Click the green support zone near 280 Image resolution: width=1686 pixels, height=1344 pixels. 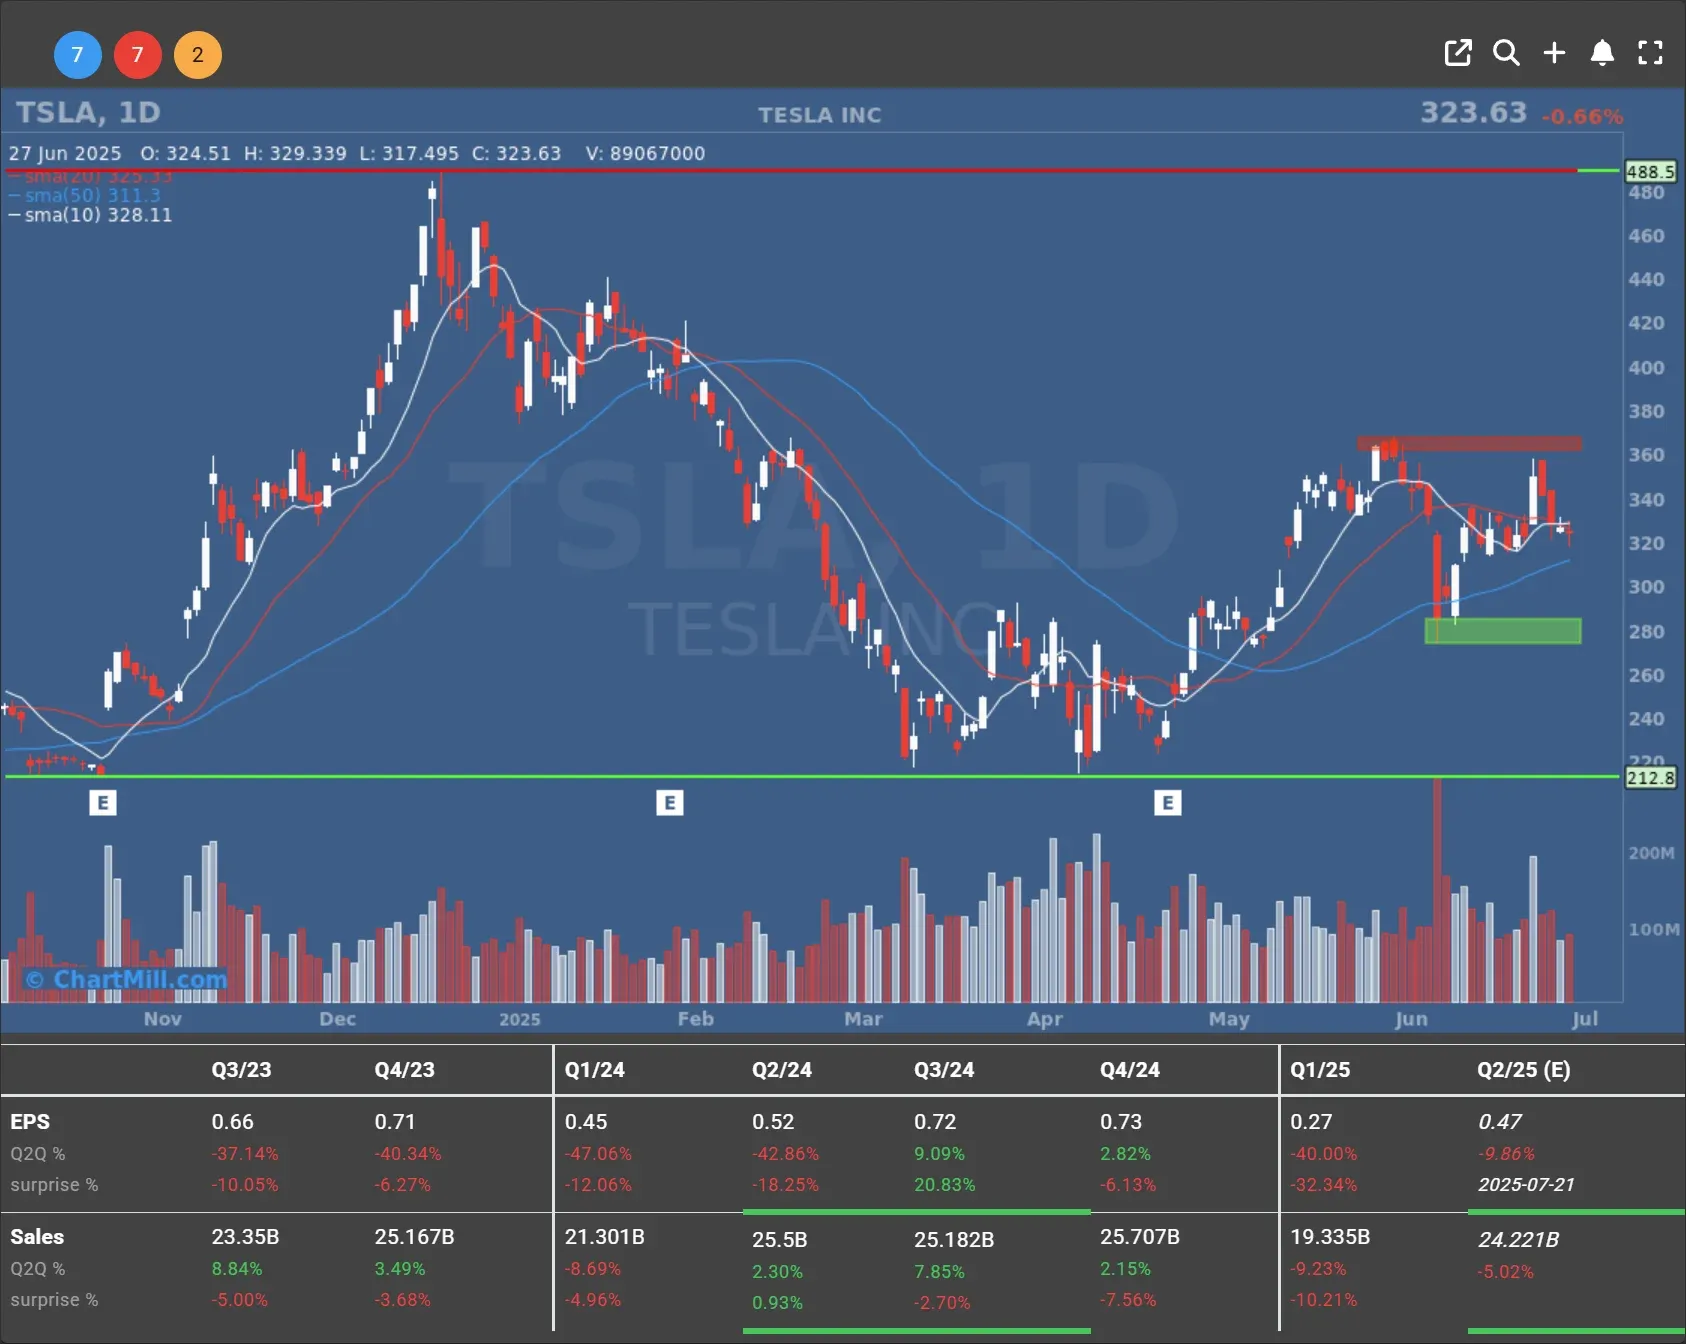pos(1503,631)
